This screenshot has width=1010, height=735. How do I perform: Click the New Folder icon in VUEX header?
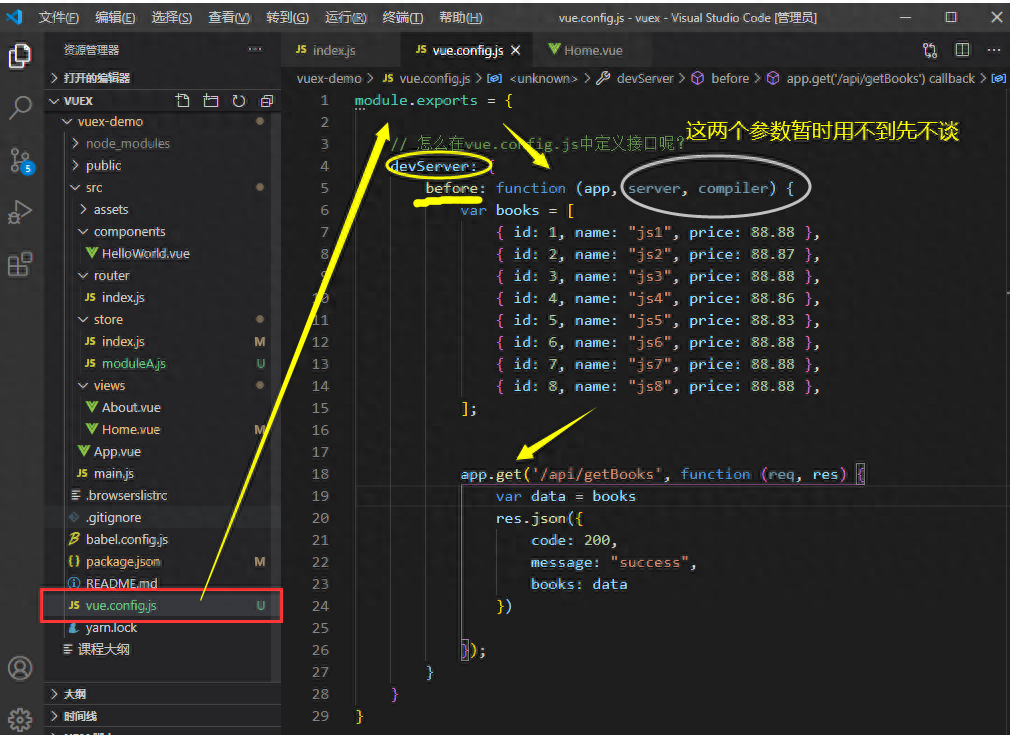[211, 100]
